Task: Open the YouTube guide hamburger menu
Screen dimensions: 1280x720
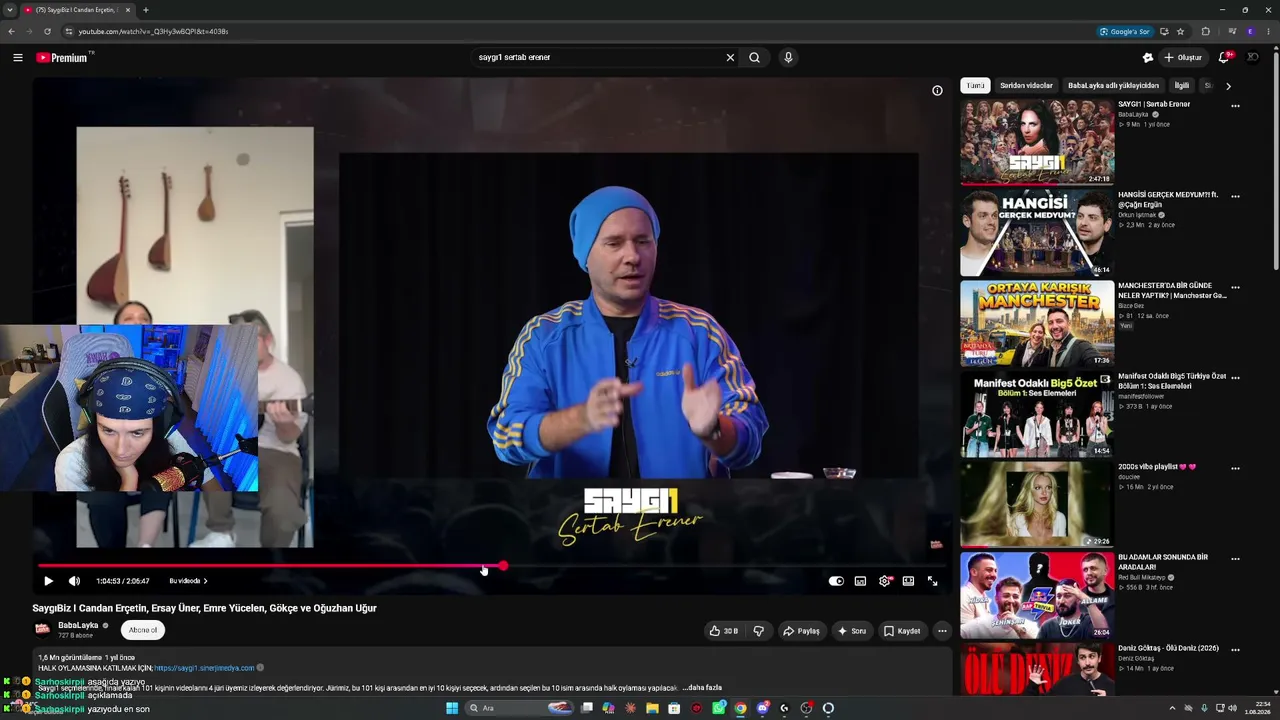Action: (18, 58)
